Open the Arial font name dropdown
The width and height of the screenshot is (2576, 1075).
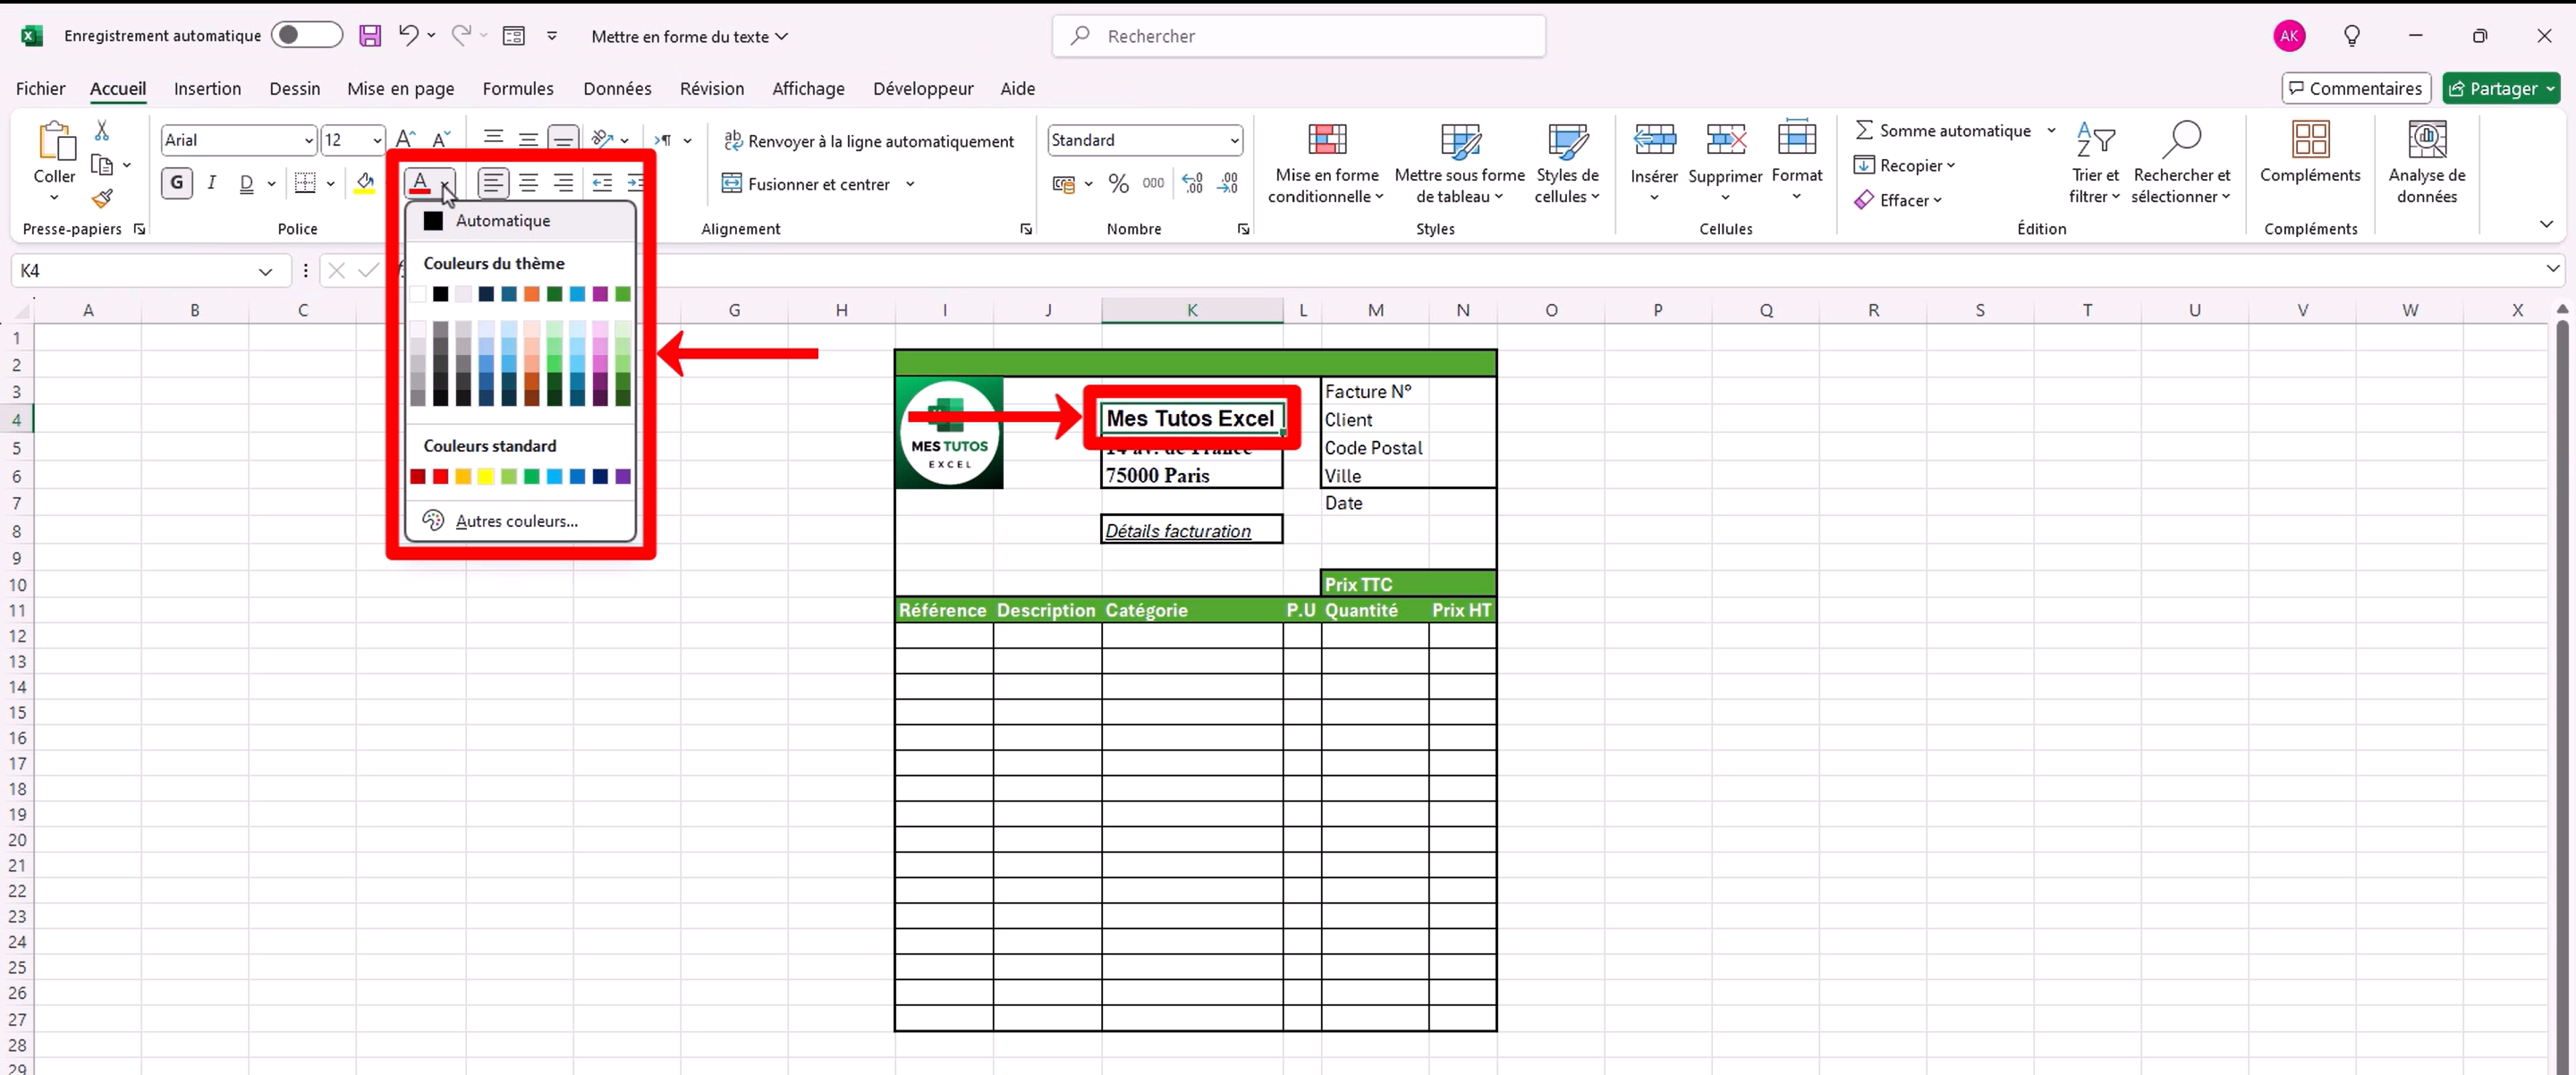pos(308,141)
